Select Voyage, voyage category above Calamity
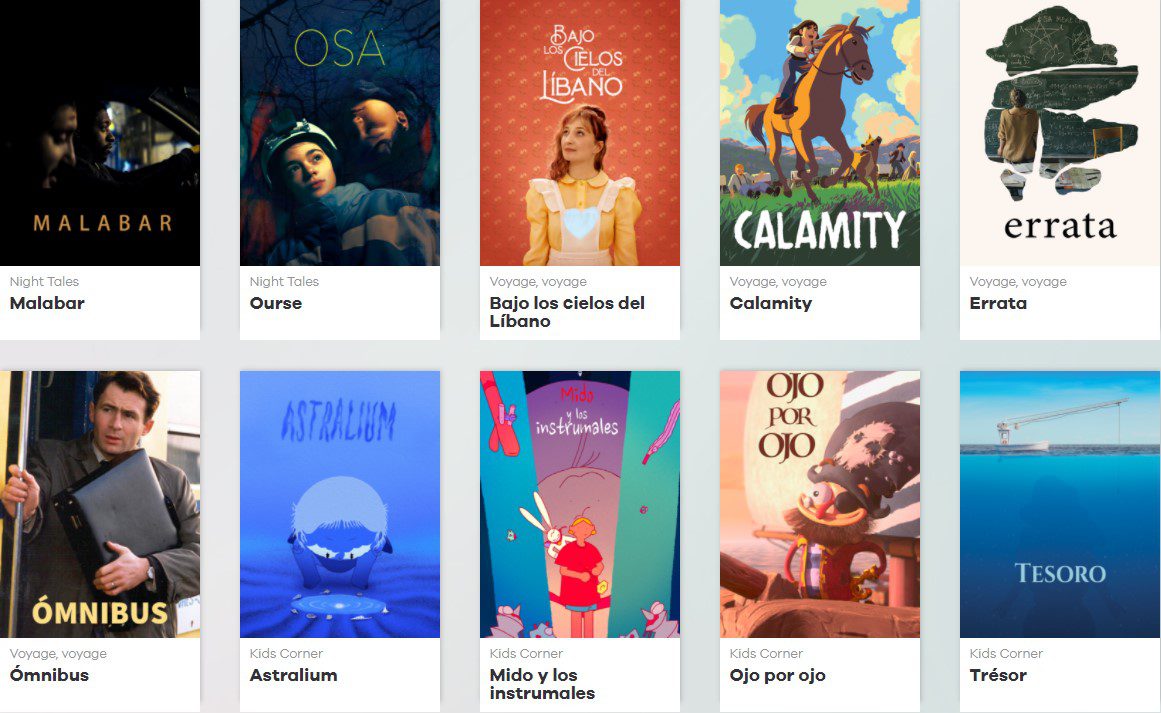The width and height of the screenshot is (1161, 713). click(777, 281)
